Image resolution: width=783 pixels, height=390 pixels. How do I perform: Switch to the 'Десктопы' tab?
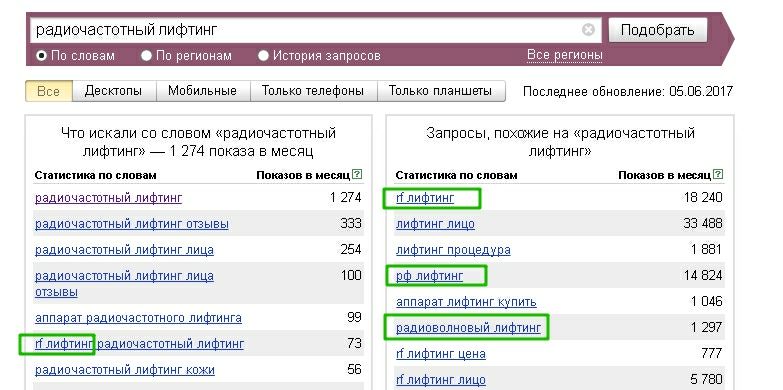114,91
